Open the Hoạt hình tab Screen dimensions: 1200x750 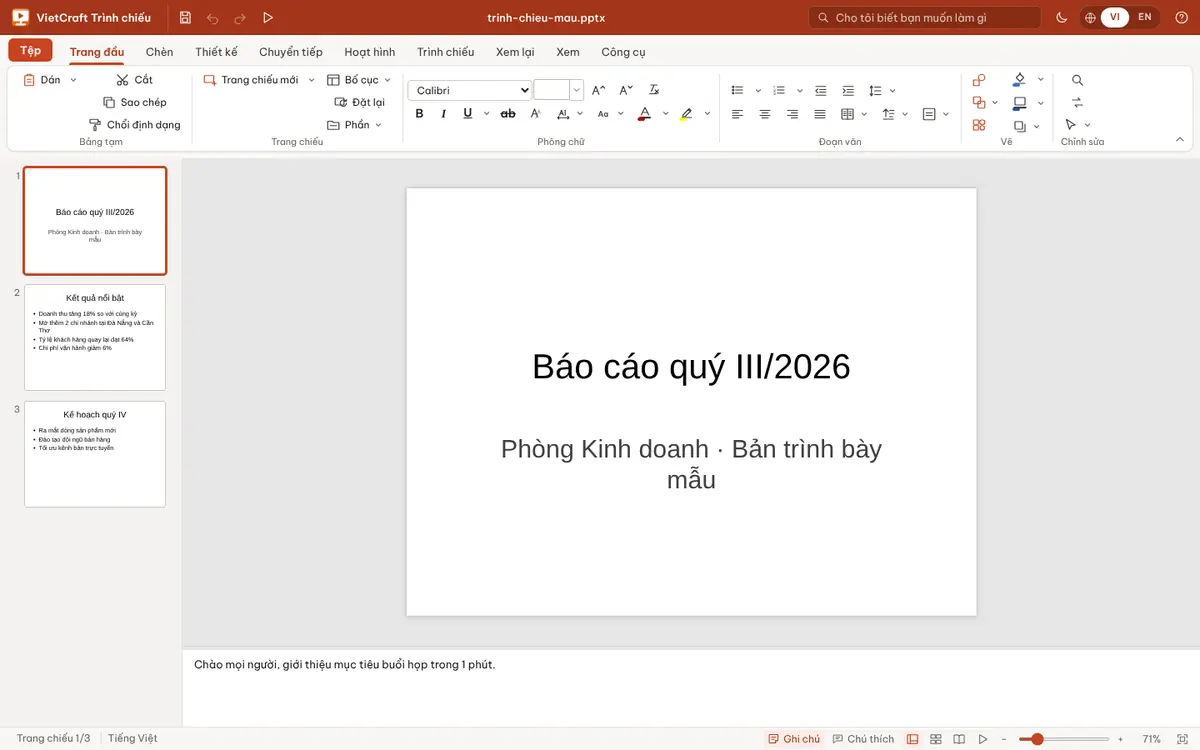point(370,52)
